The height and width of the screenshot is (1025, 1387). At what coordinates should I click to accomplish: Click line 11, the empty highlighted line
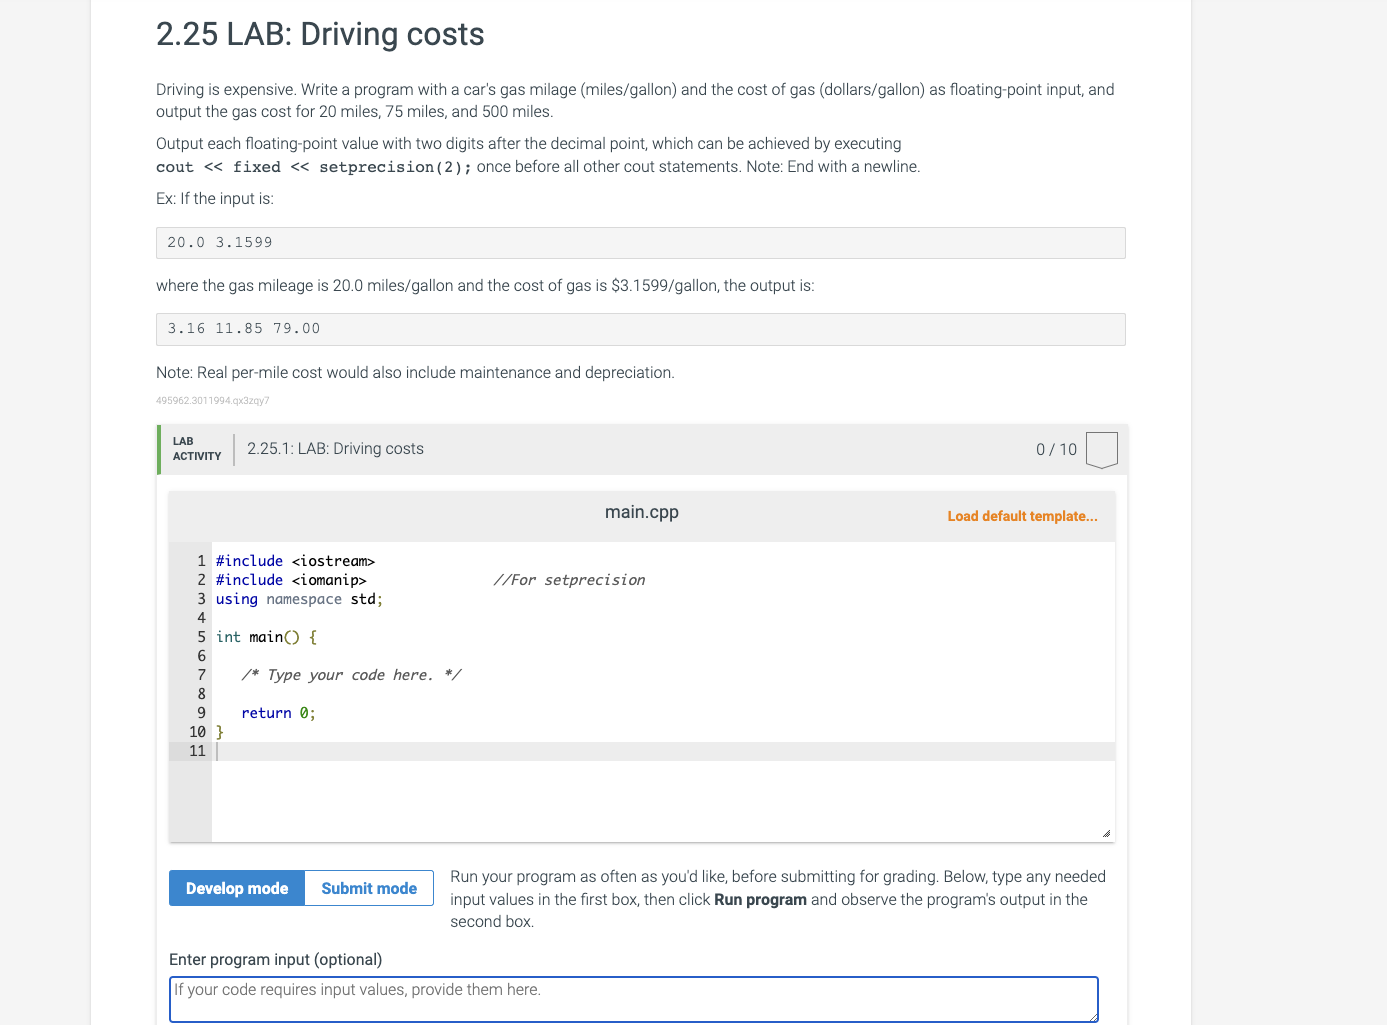point(400,750)
